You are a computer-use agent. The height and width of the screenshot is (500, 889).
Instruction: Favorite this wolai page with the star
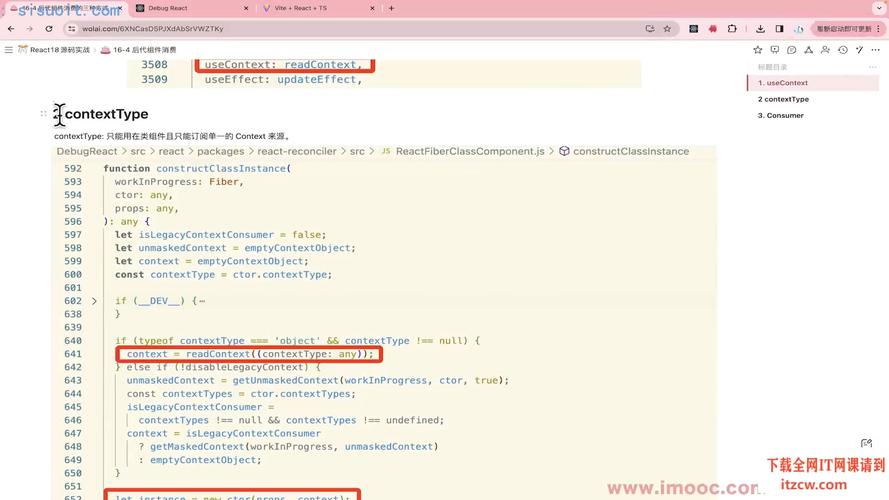[x=757, y=50]
